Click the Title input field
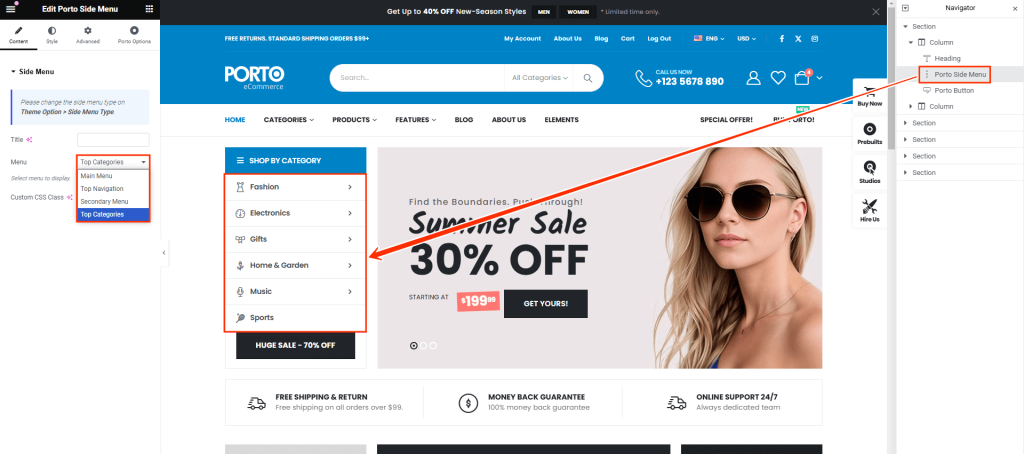 click(113, 140)
